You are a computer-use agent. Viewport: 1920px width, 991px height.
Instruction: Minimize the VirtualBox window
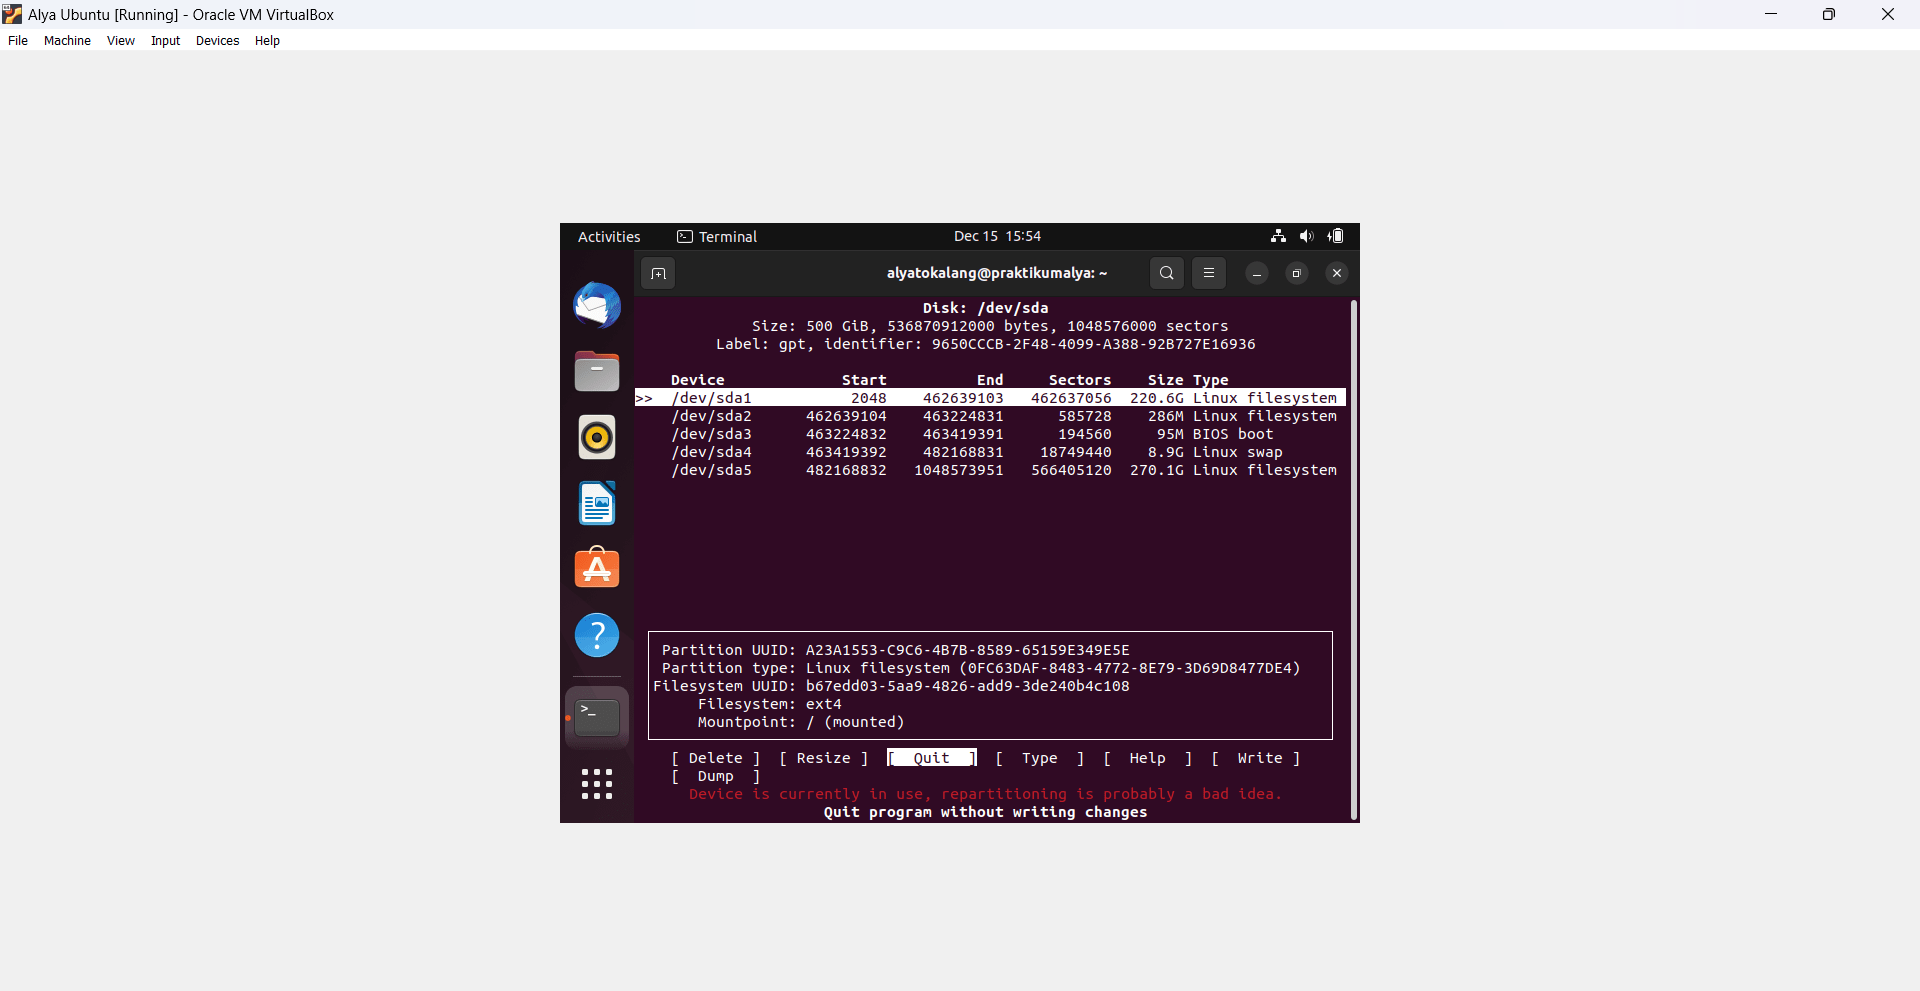1771,14
